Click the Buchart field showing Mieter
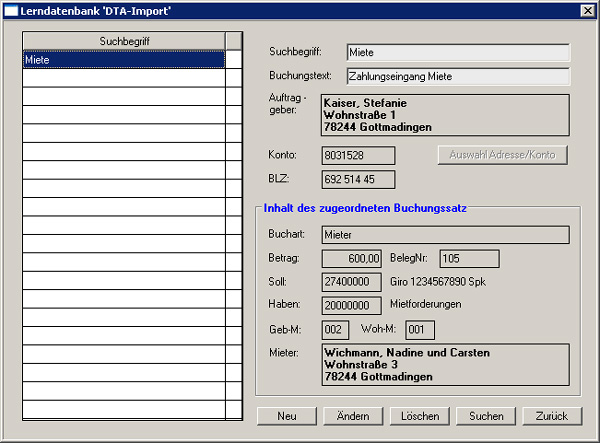Viewport: 600px width, 443px height. pyautogui.click(x=444, y=235)
